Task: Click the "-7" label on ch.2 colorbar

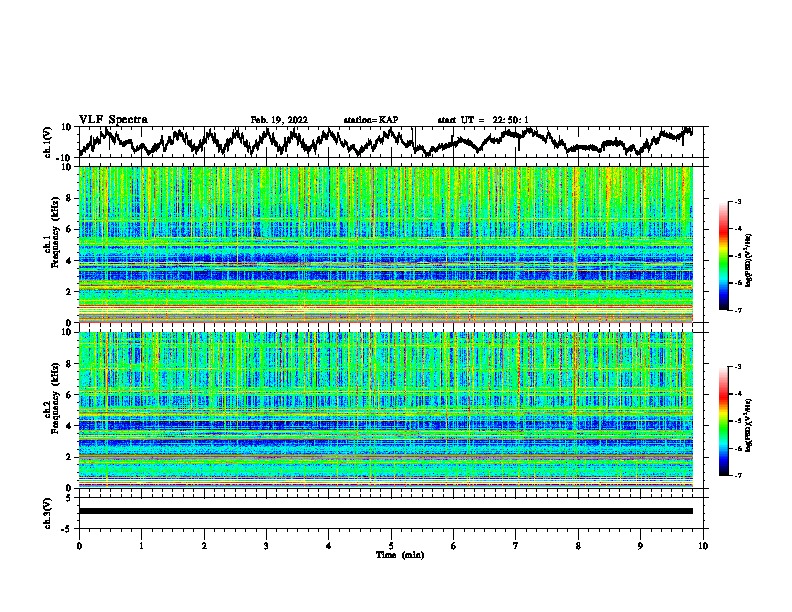Action: click(x=738, y=476)
